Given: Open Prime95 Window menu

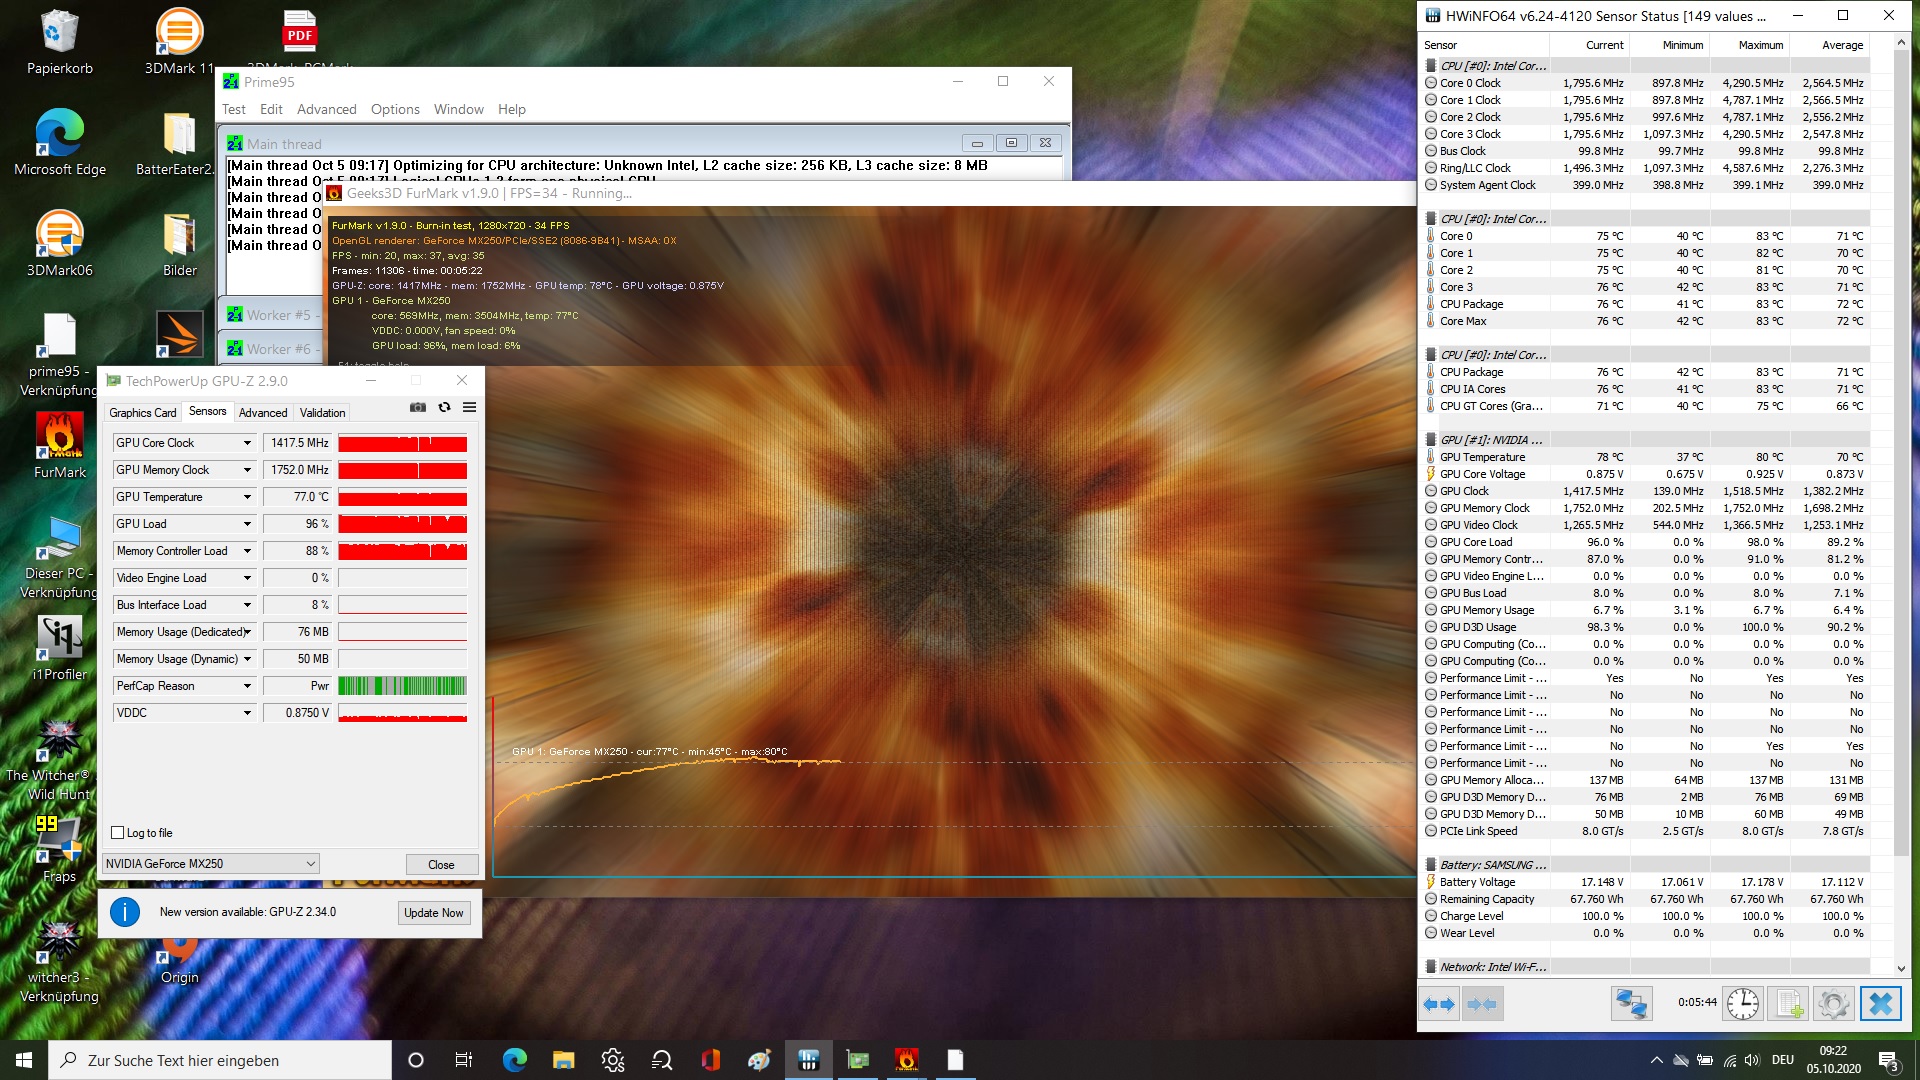Looking at the screenshot, I should (458, 110).
